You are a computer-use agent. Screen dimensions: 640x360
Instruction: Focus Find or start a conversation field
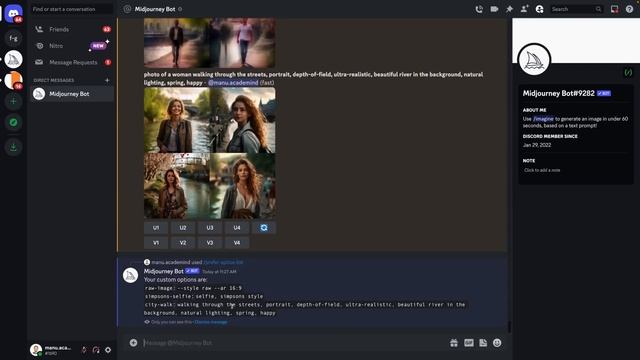coord(72,9)
